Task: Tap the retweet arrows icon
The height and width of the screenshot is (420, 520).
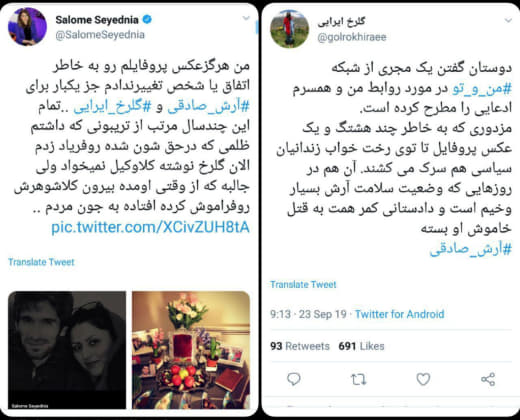Action: pyautogui.click(x=359, y=379)
